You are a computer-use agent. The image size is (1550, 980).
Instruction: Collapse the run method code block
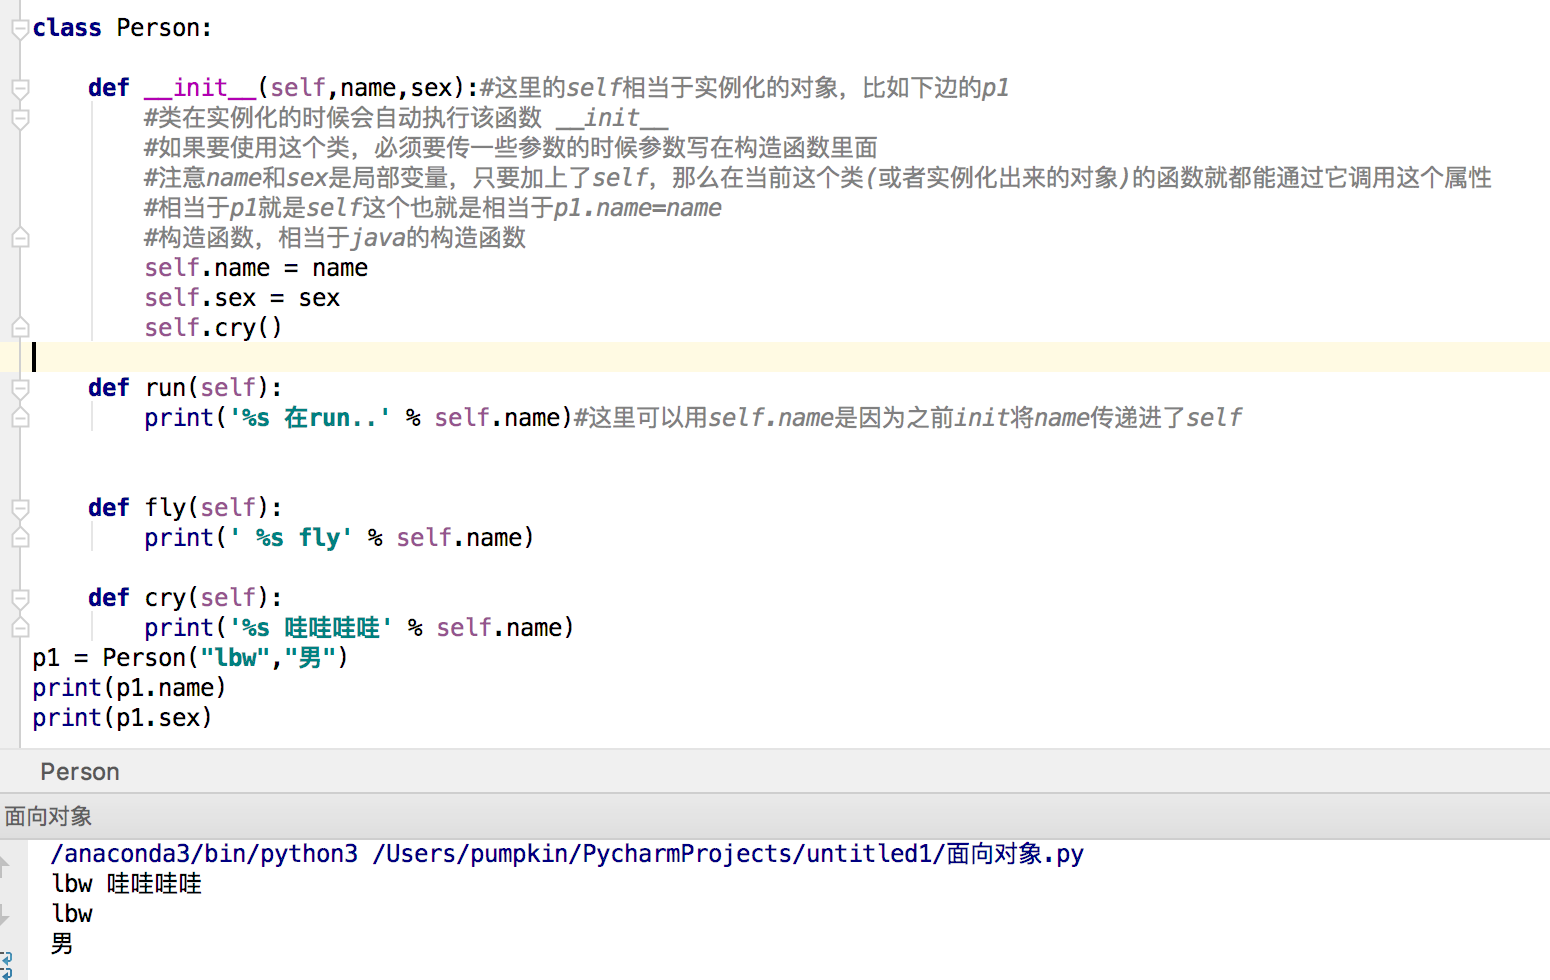(x=20, y=388)
